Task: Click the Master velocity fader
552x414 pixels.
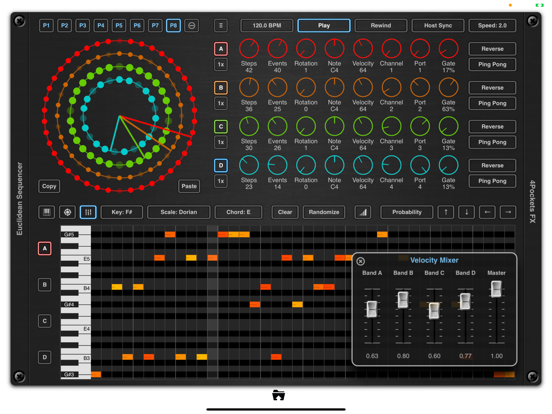Action: tap(496, 289)
